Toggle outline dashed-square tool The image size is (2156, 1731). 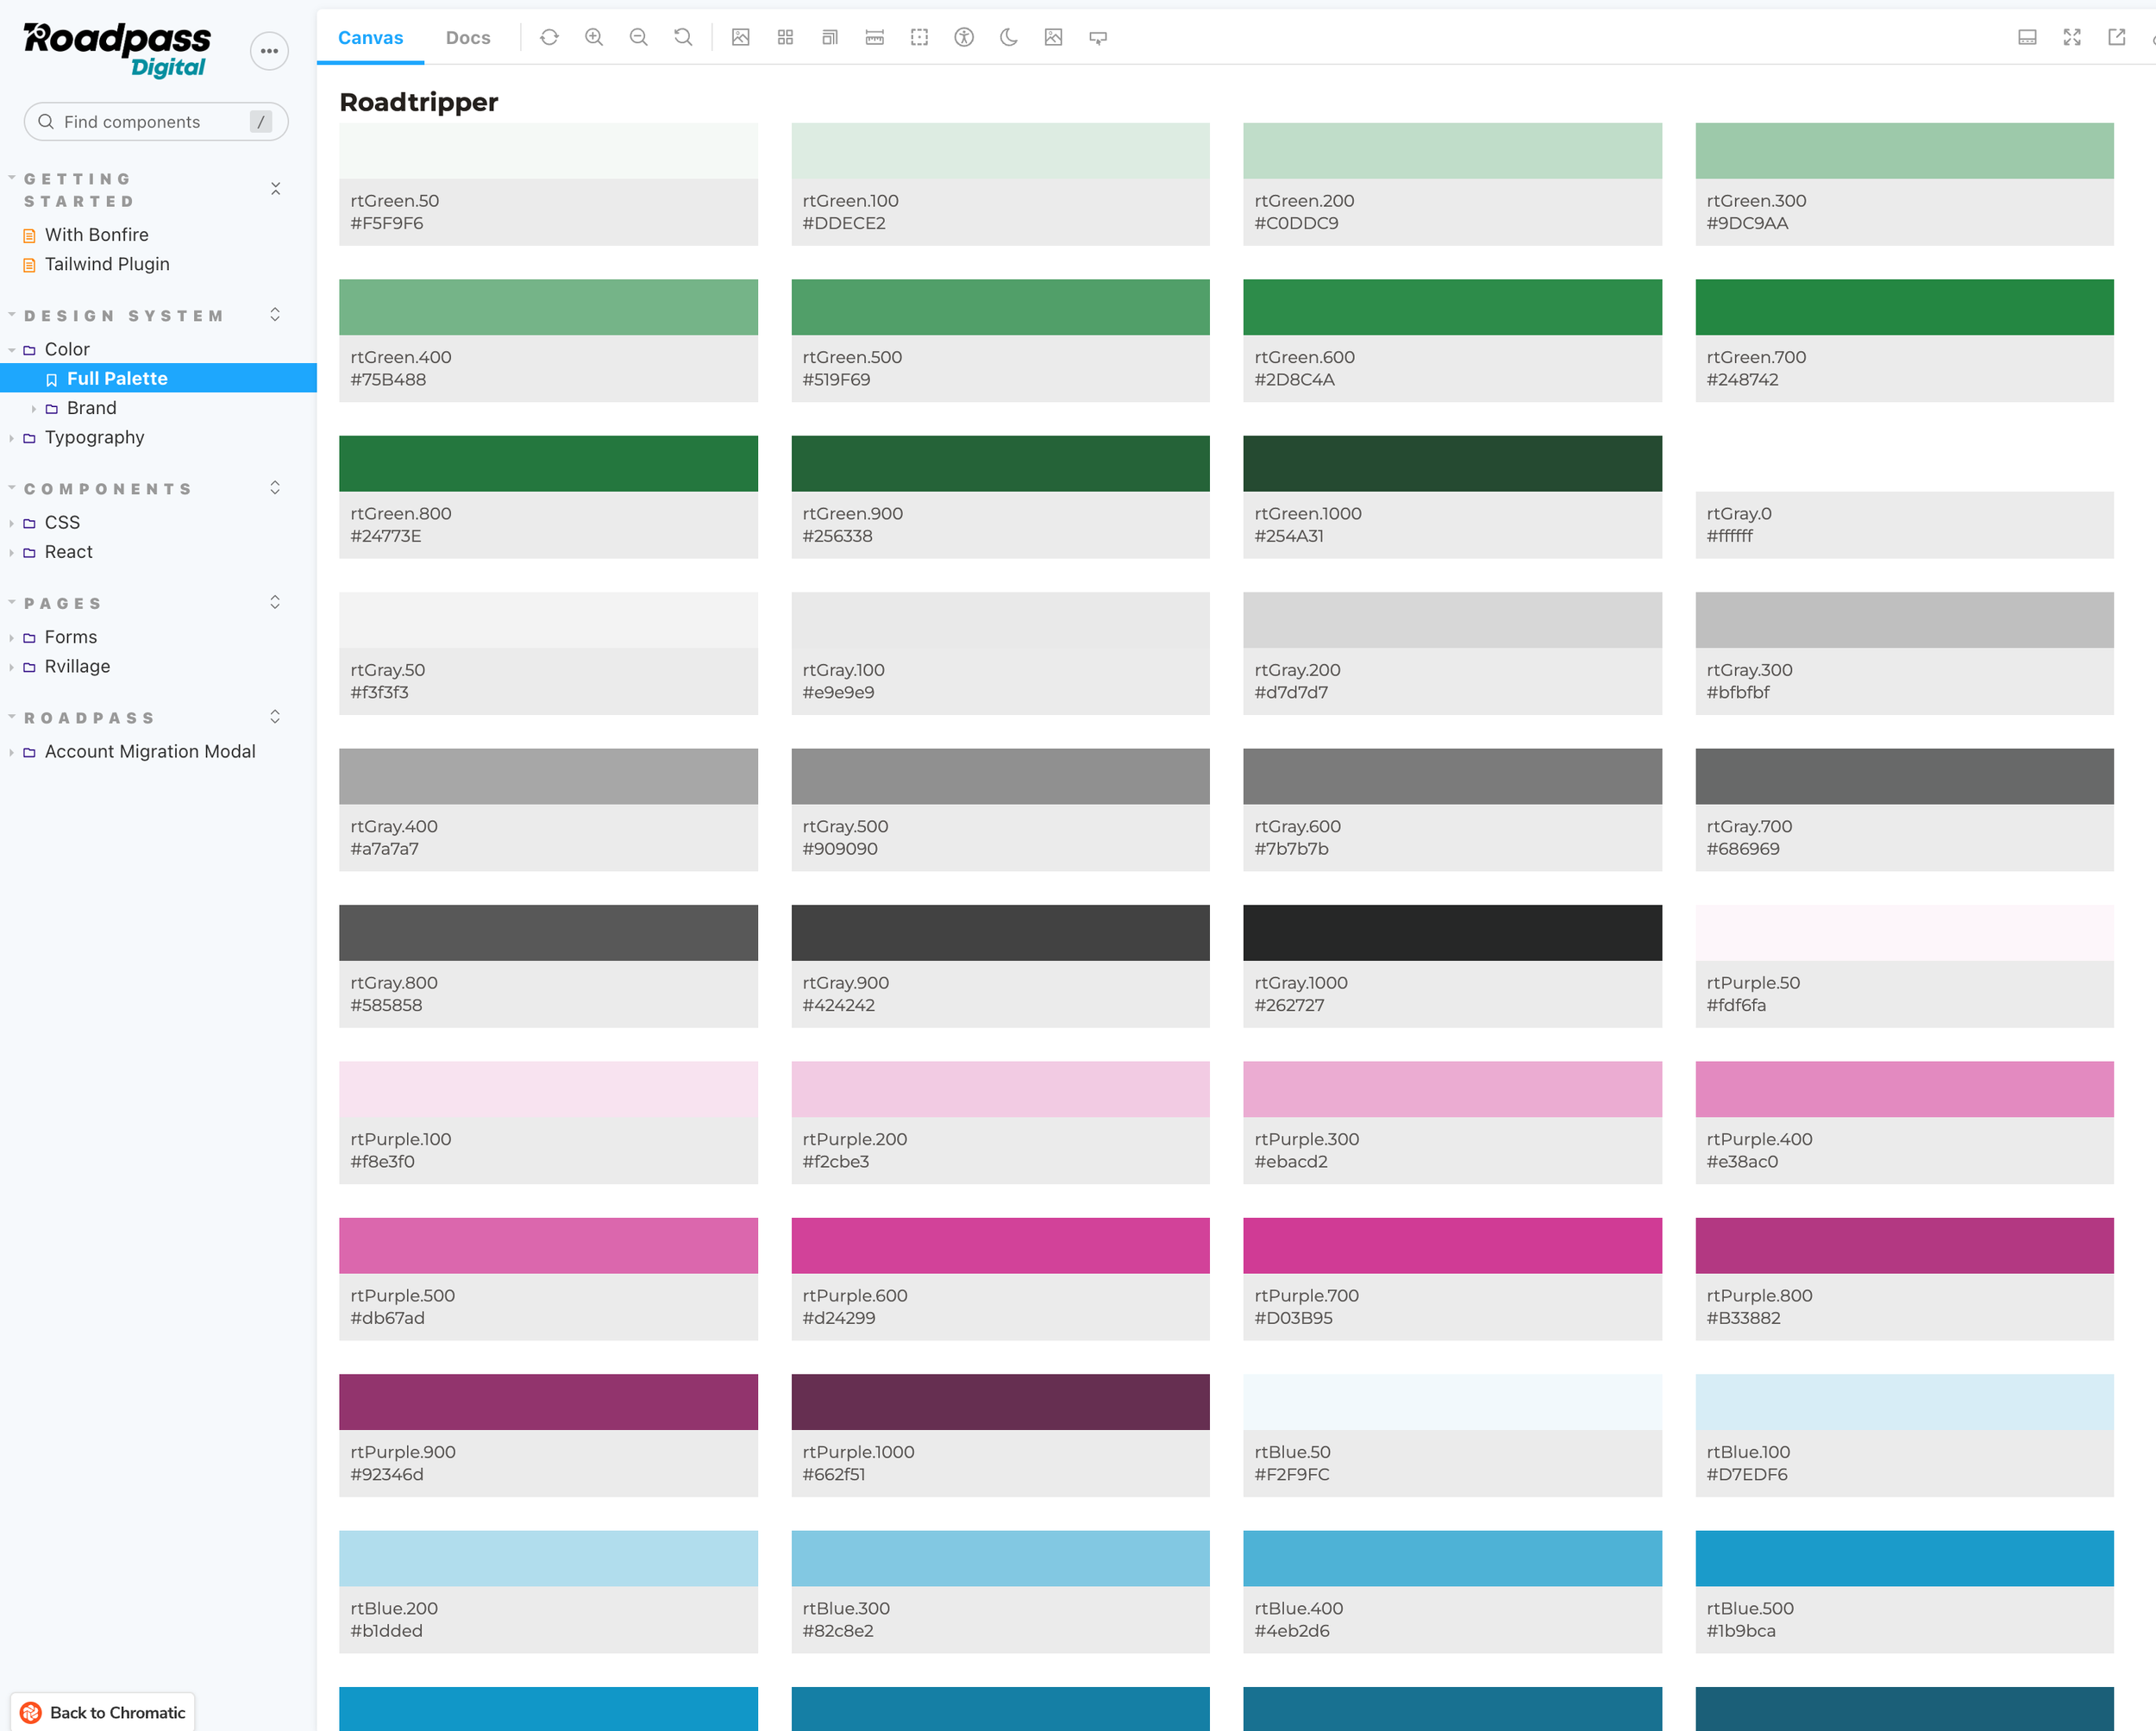coord(919,37)
